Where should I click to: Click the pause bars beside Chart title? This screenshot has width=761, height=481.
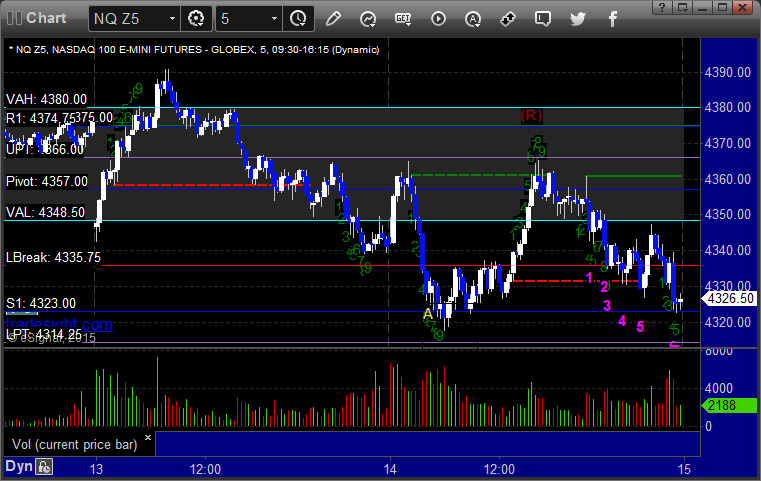pyautogui.click(x=14, y=18)
